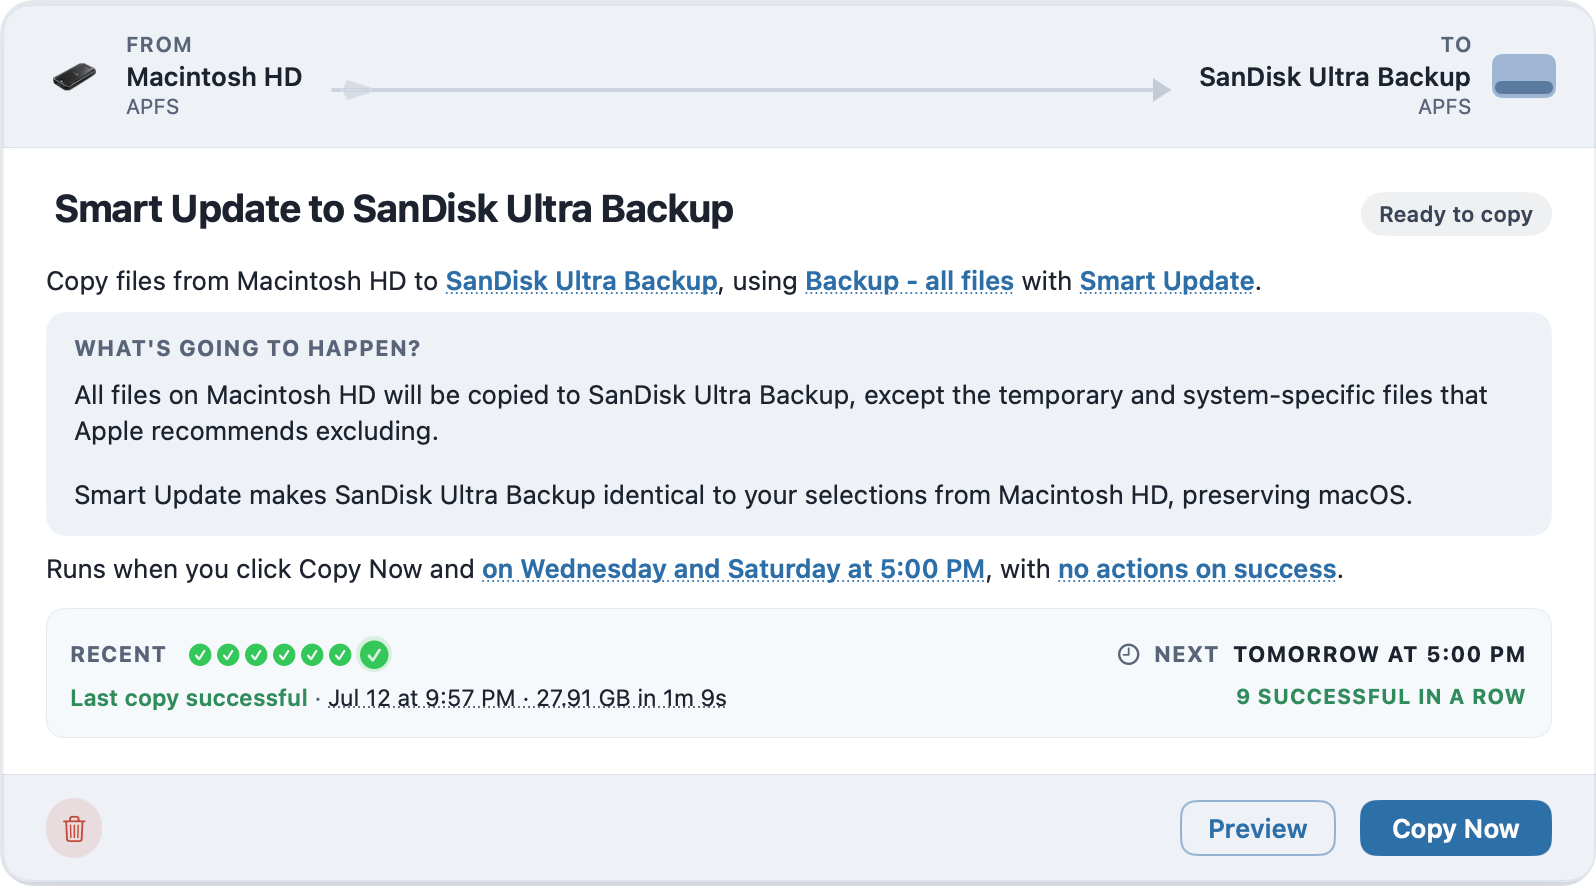
Task: Change the Smart Update copy method
Action: tap(1167, 281)
